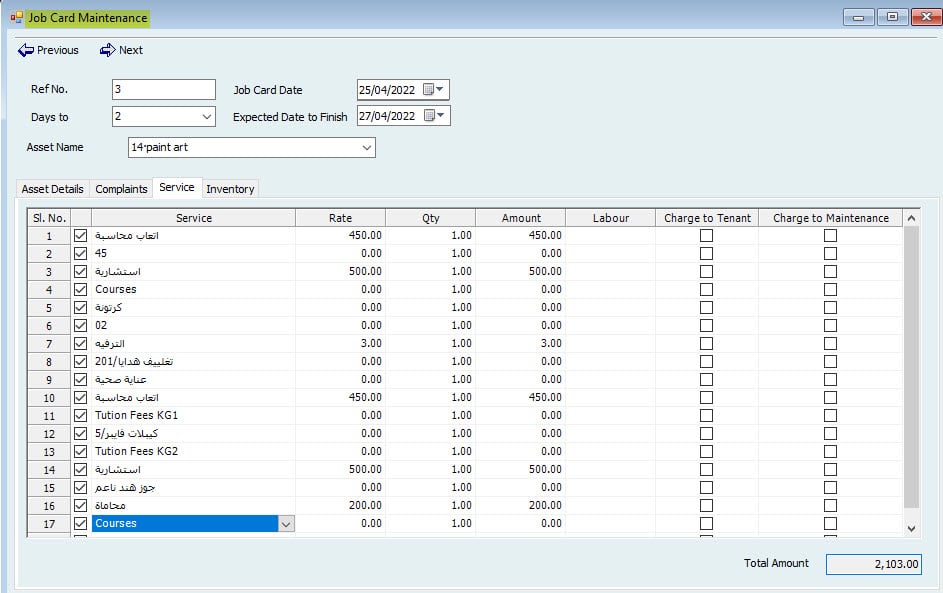
Task: Switch to the Inventory tab
Action: (x=230, y=189)
